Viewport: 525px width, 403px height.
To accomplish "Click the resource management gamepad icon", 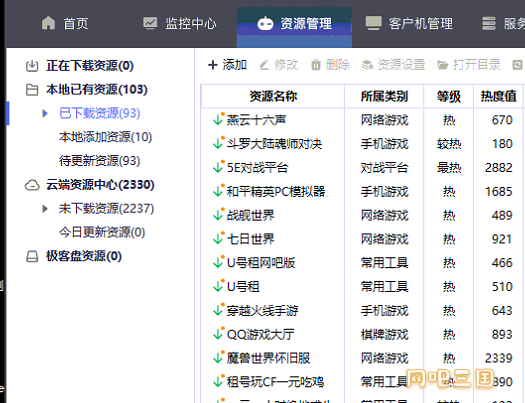I will 265,23.
